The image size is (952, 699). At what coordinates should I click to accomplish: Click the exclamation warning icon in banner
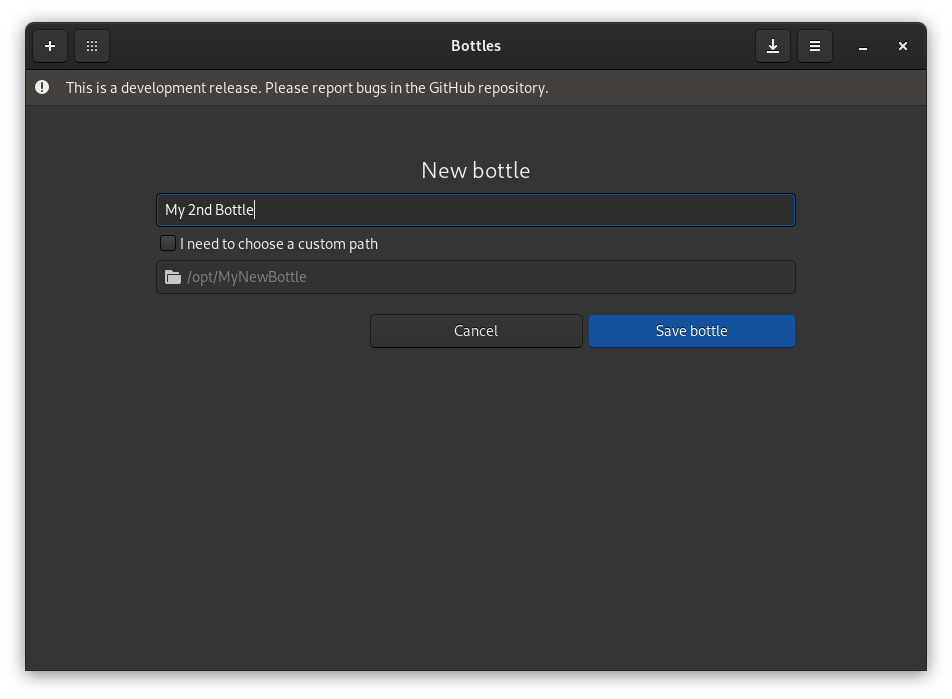tap(42, 87)
